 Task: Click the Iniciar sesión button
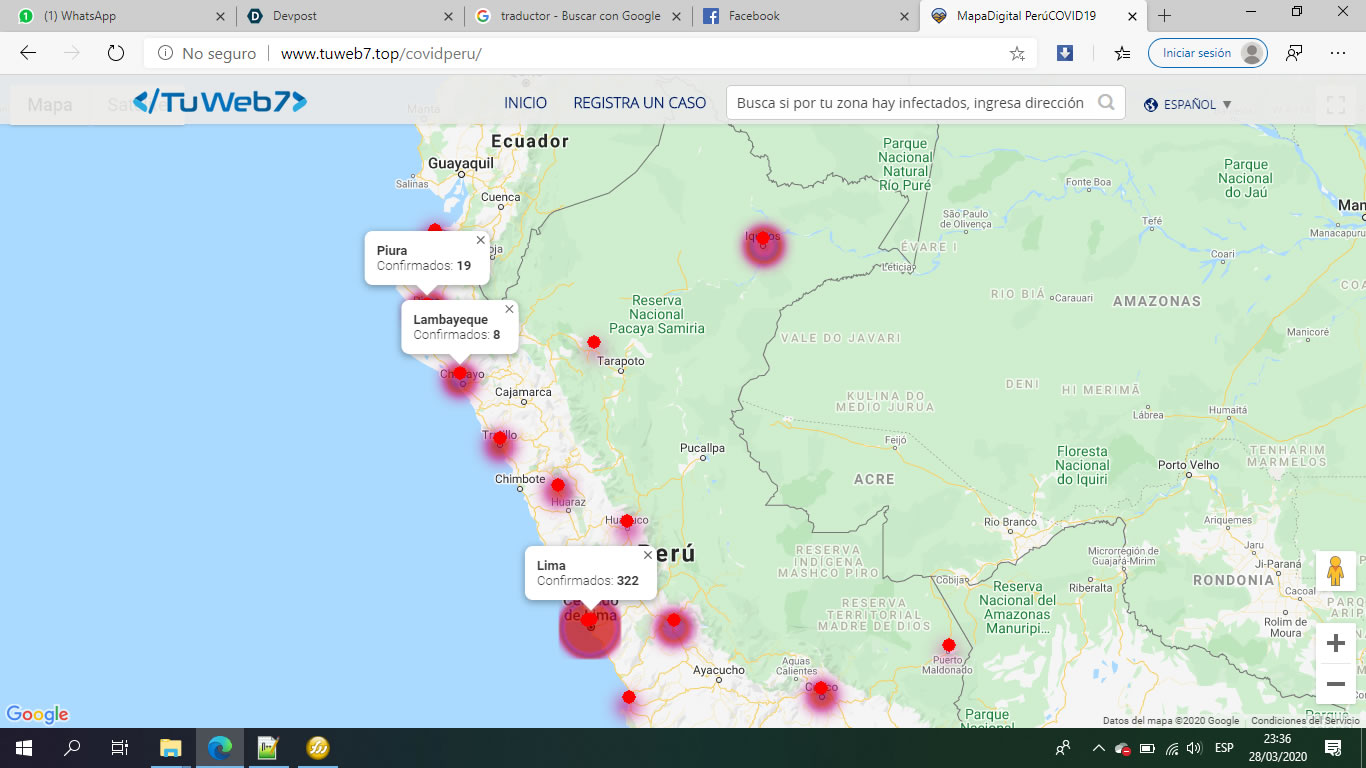pos(1207,53)
